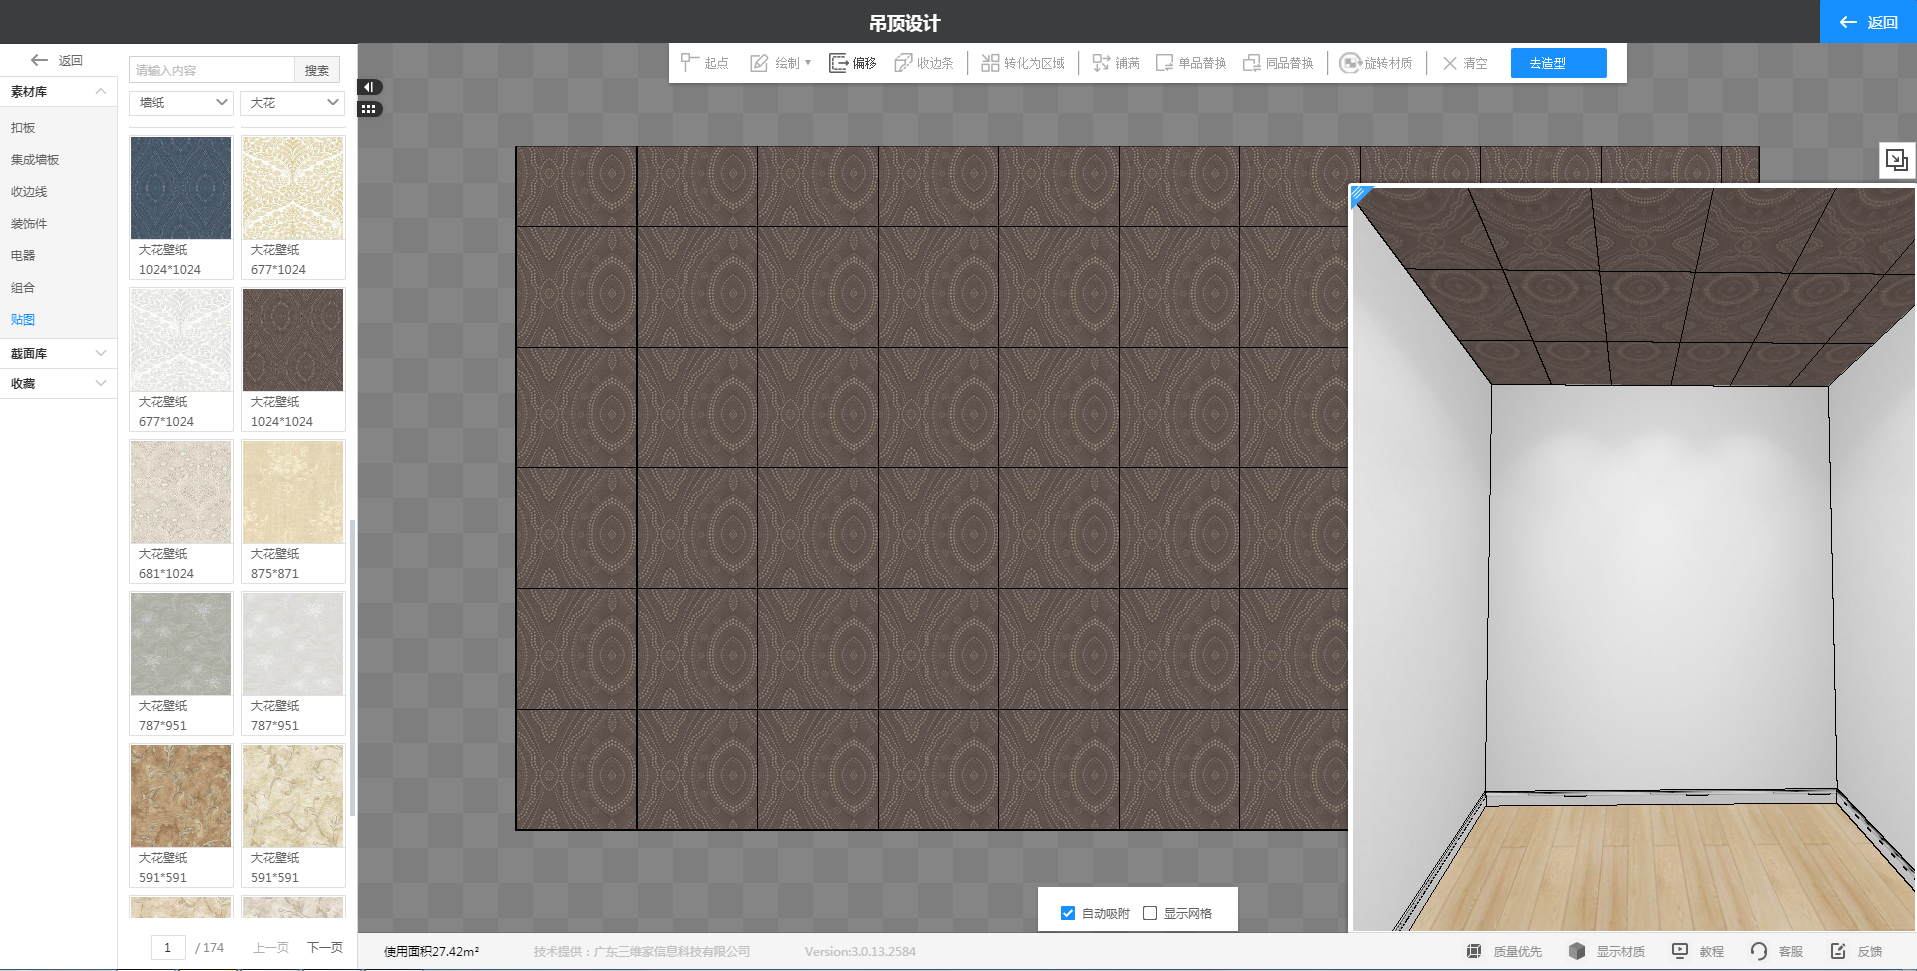Select the 绘制 draw tool

[775, 63]
